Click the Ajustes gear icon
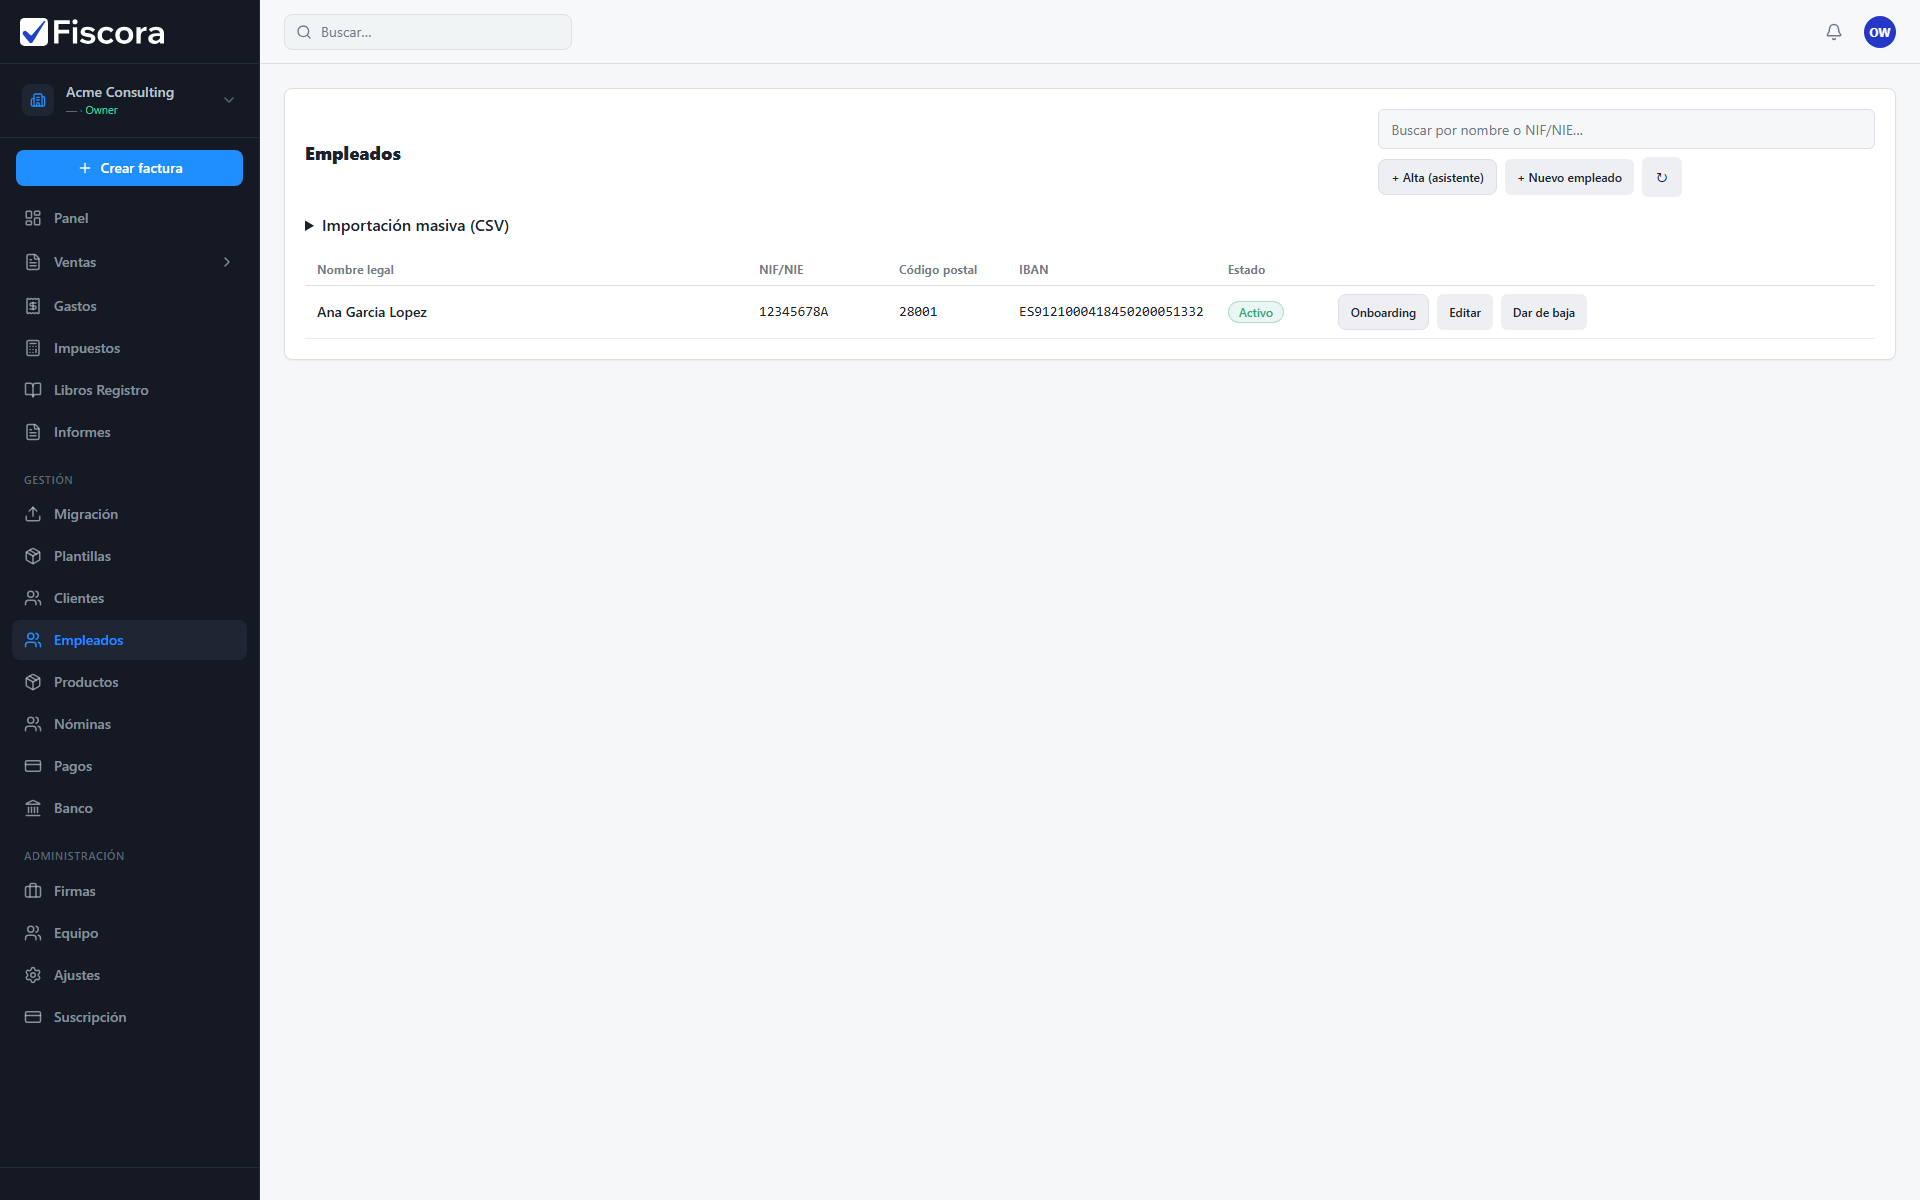1920x1200 pixels. tap(33, 975)
